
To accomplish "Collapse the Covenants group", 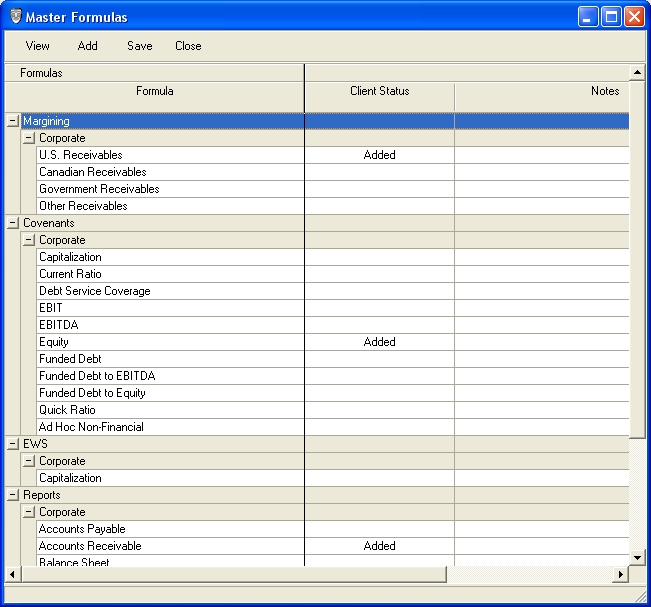I will 13,223.
